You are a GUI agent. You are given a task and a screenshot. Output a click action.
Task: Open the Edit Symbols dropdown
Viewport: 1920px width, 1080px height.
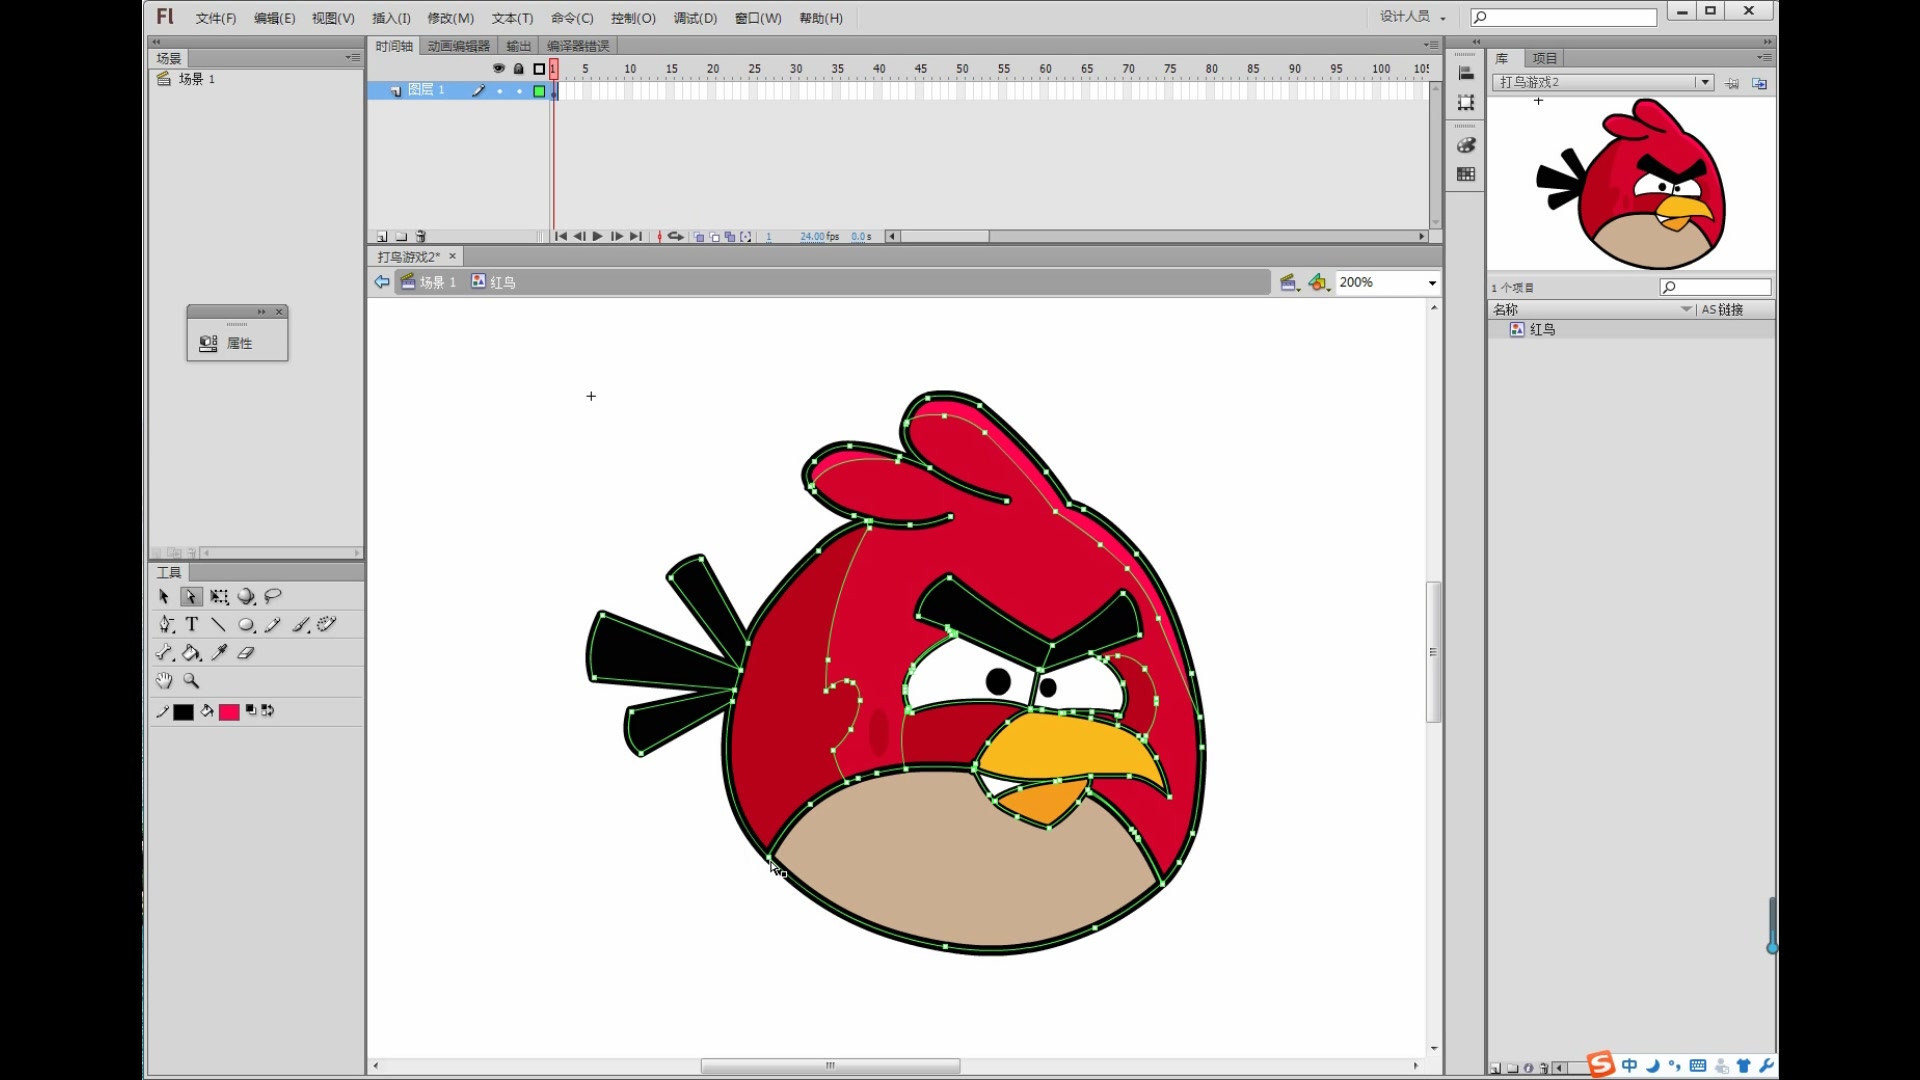(1319, 283)
